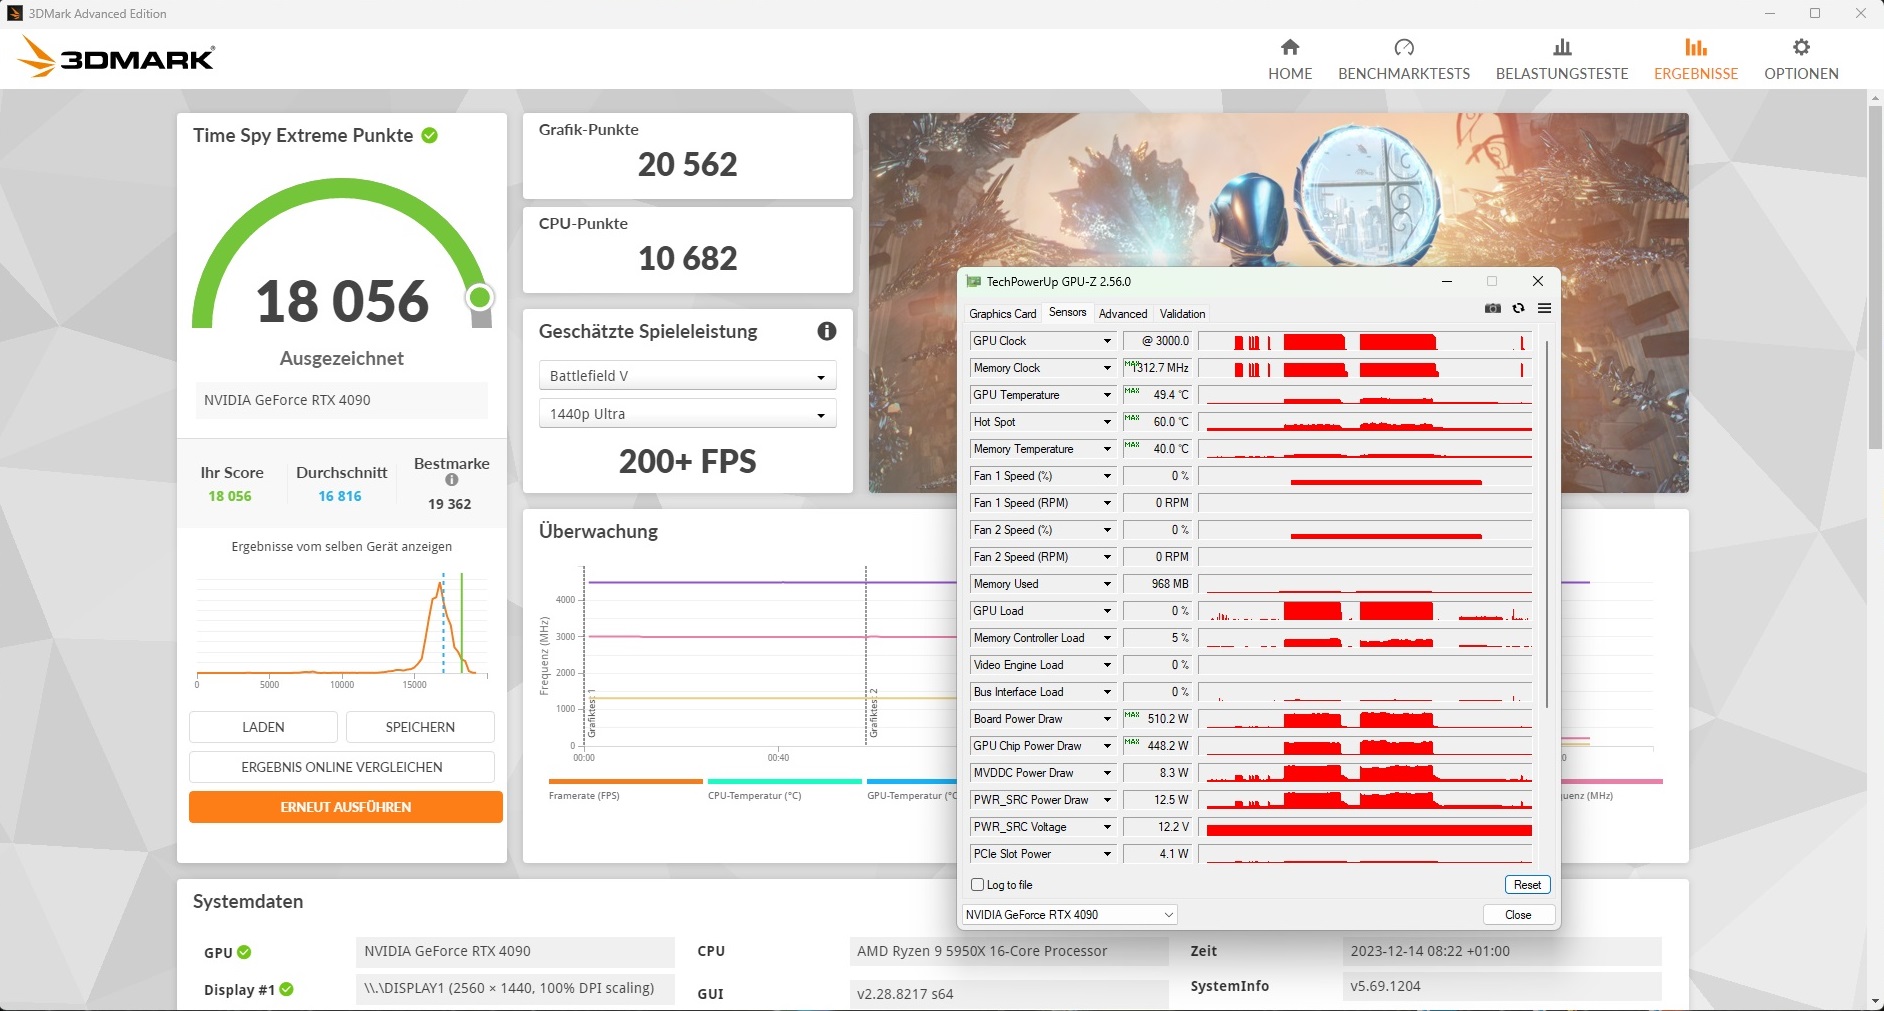The height and width of the screenshot is (1011, 1884).
Task: Click the orange ERNEUT AUSFÜHREN button
Action: coord(346,807)
